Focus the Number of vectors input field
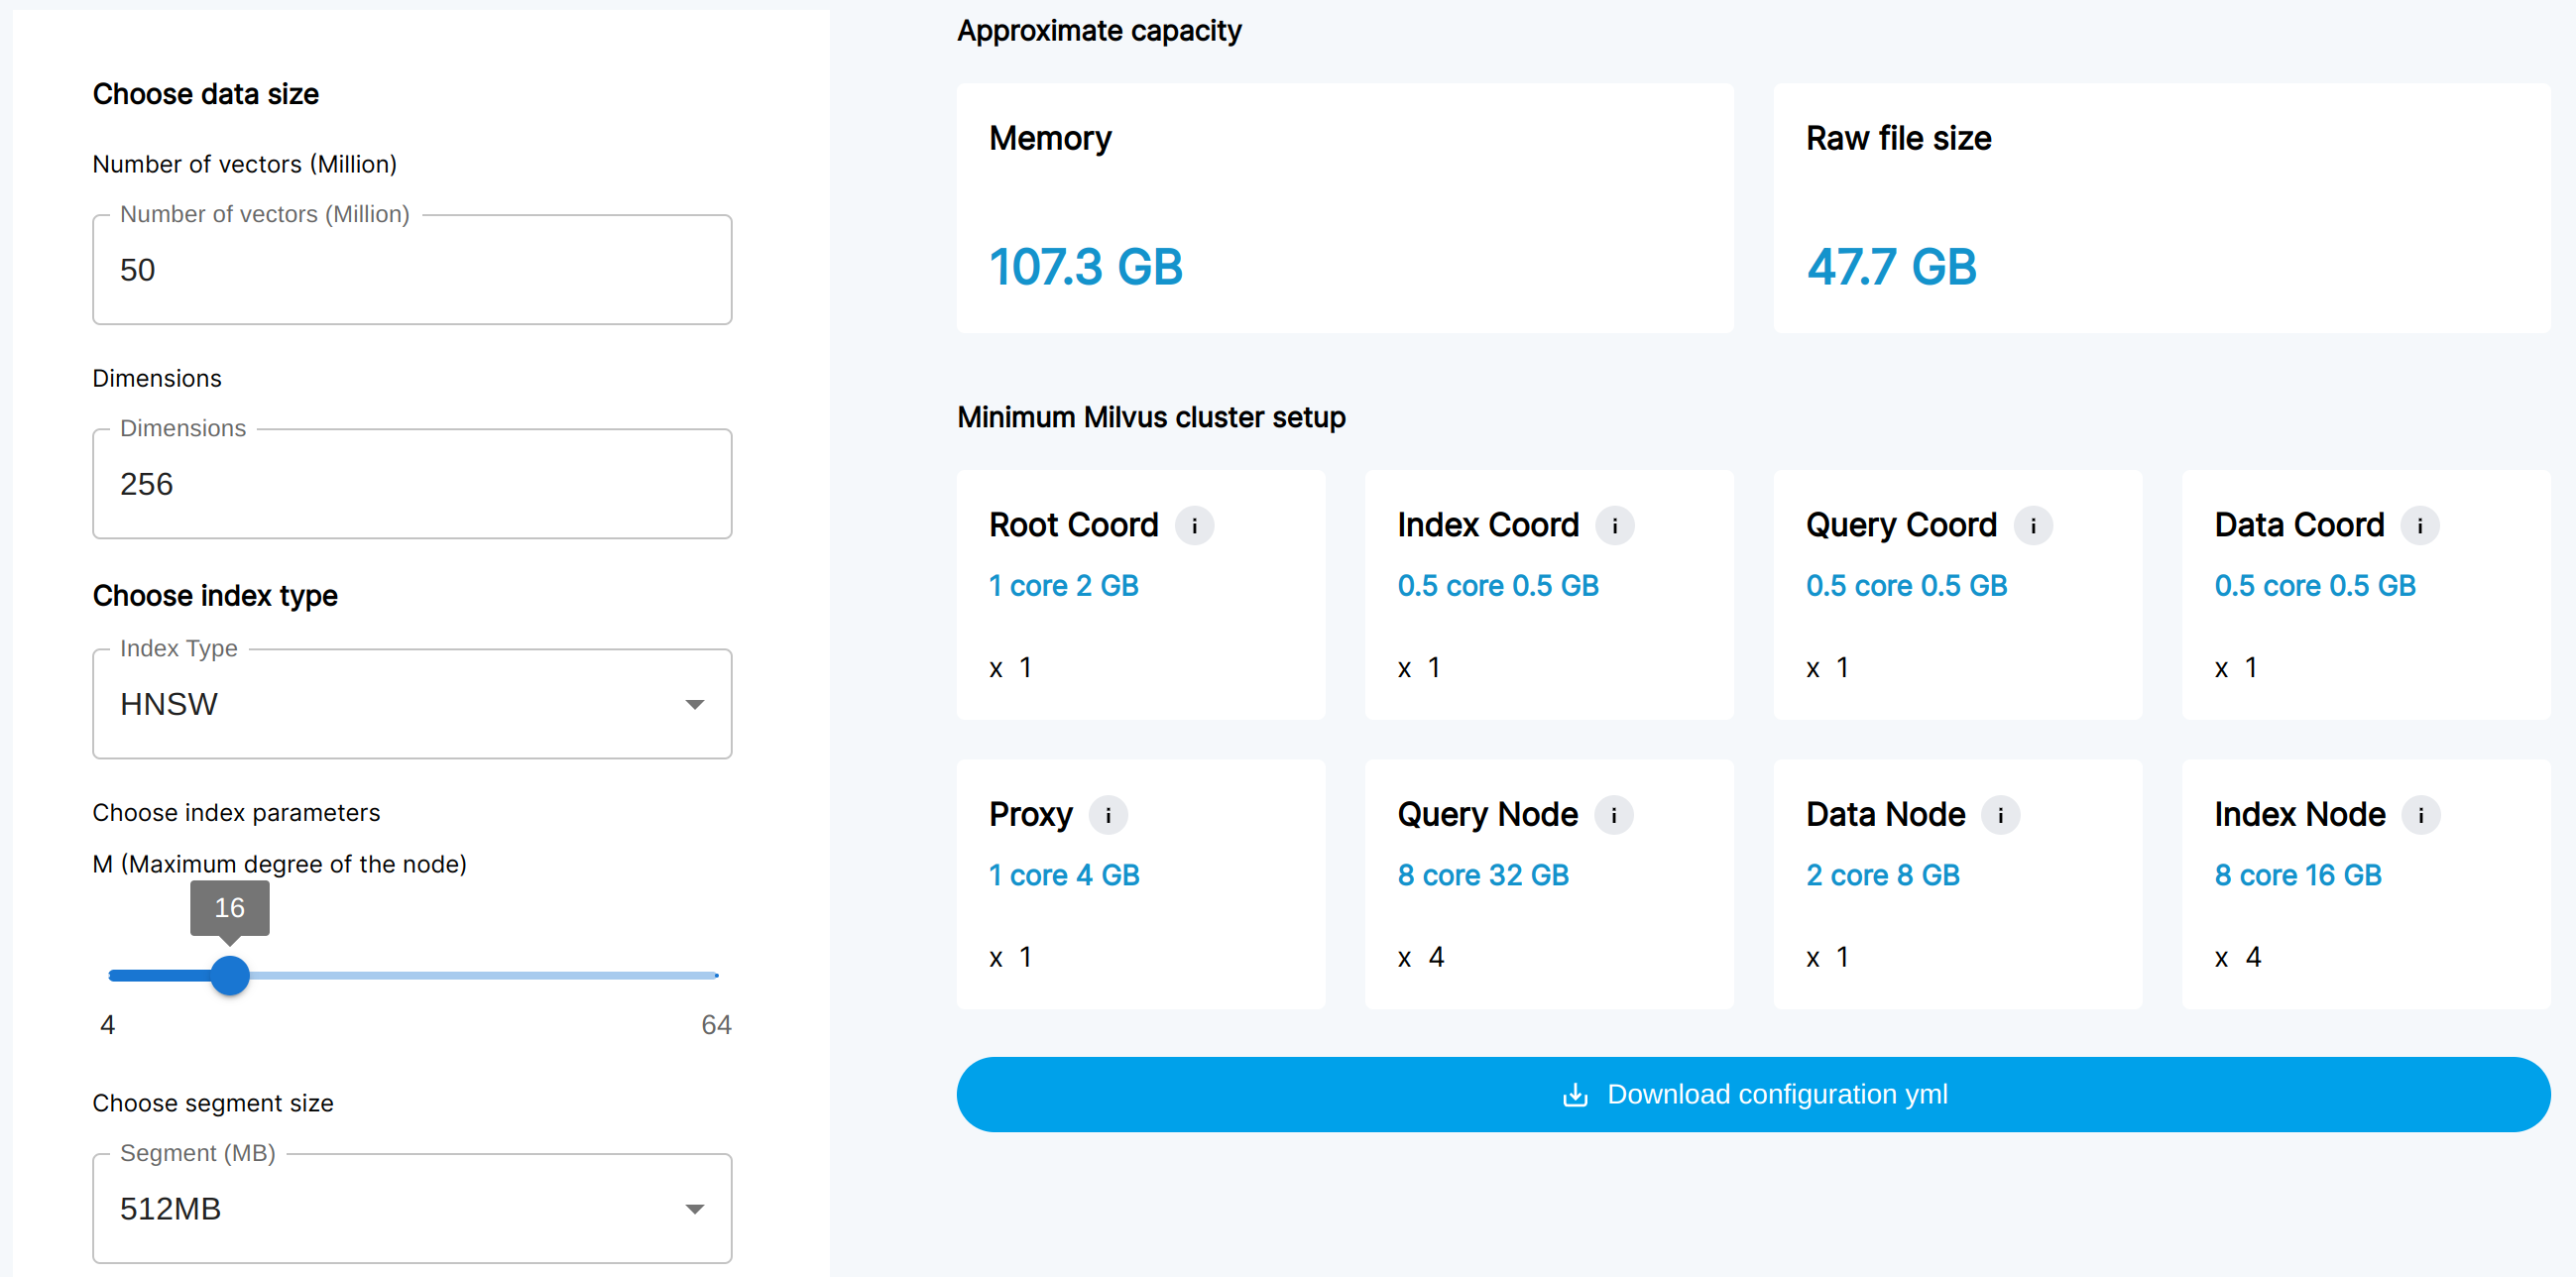 [411, 270]
